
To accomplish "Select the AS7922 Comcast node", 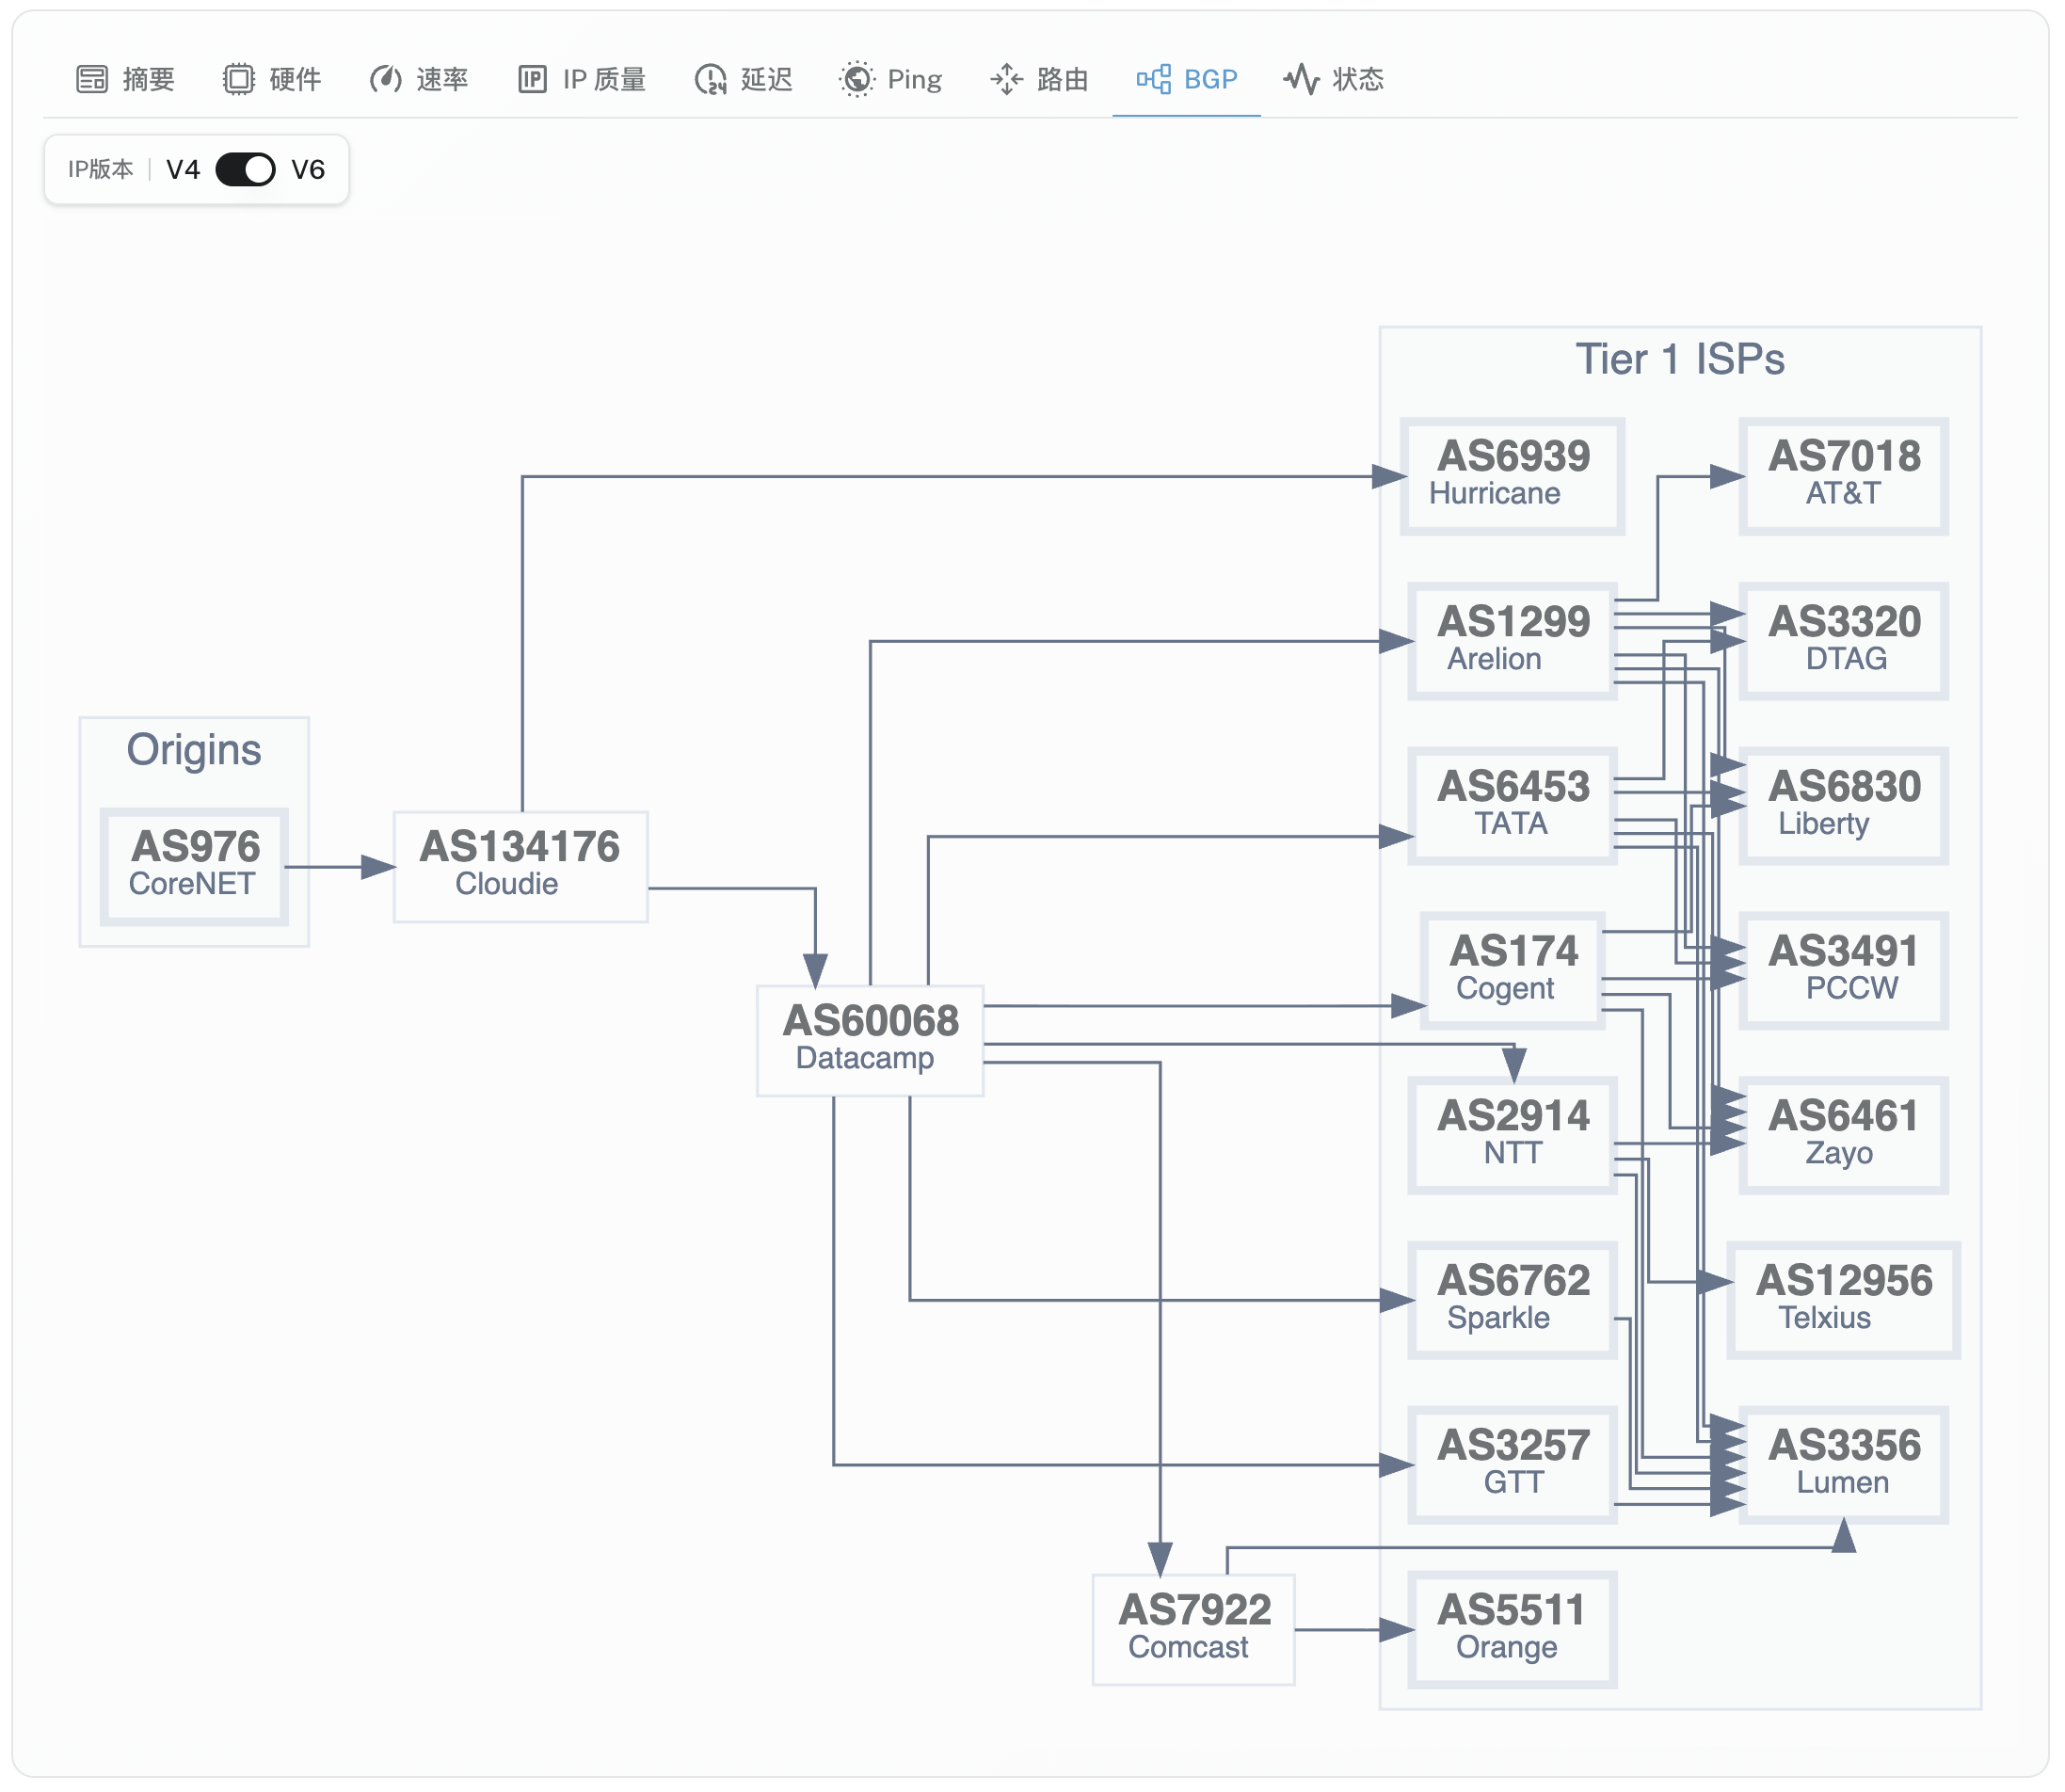I will 1193,1629.
